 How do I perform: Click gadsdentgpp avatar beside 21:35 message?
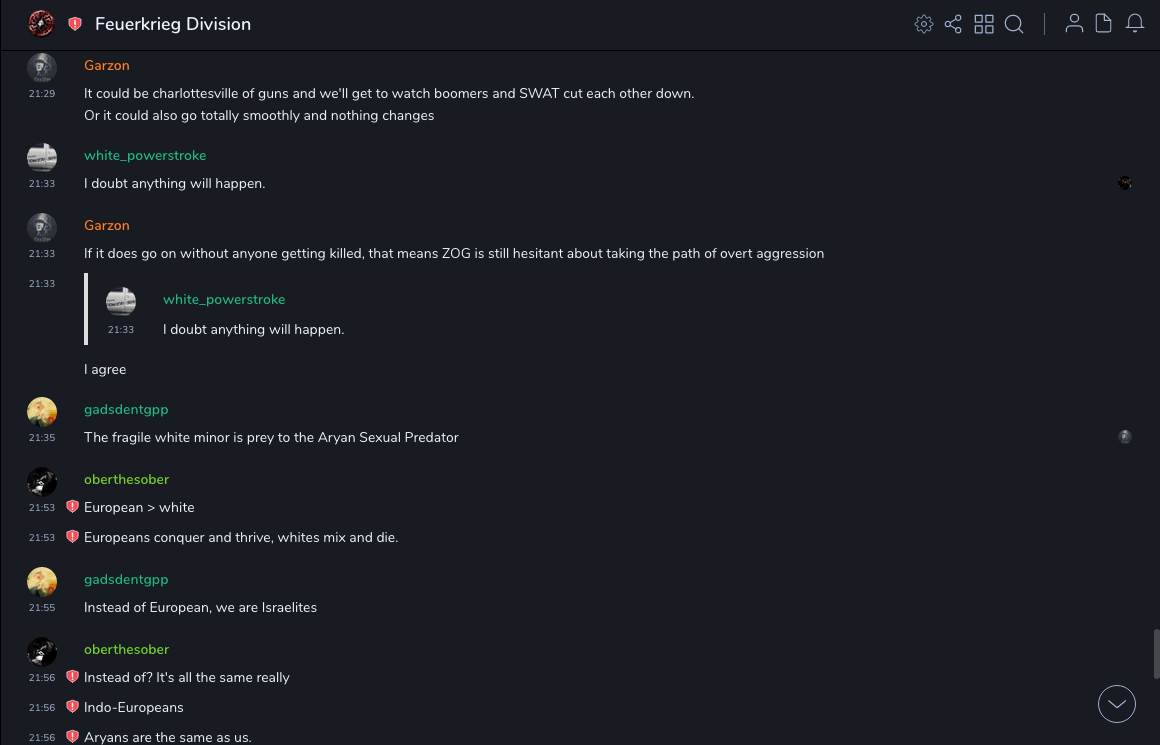click(x=42, y=412)
